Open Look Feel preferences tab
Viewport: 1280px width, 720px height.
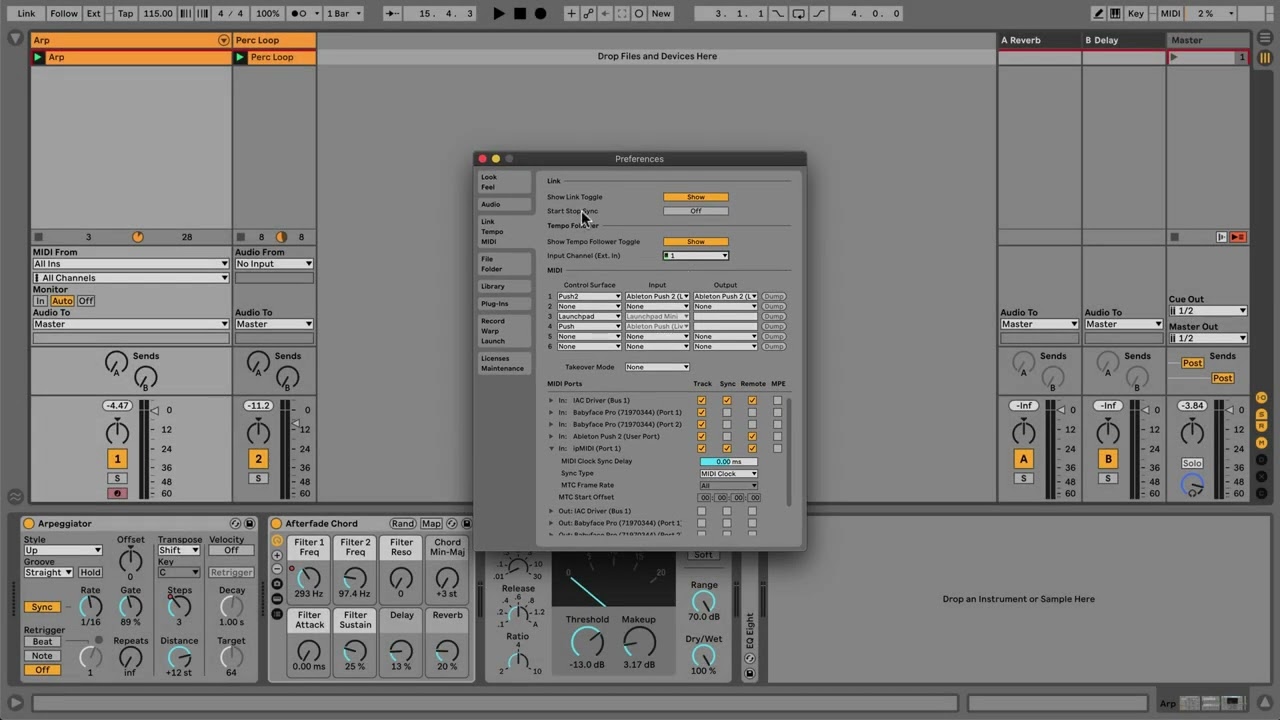pos(502,182)
